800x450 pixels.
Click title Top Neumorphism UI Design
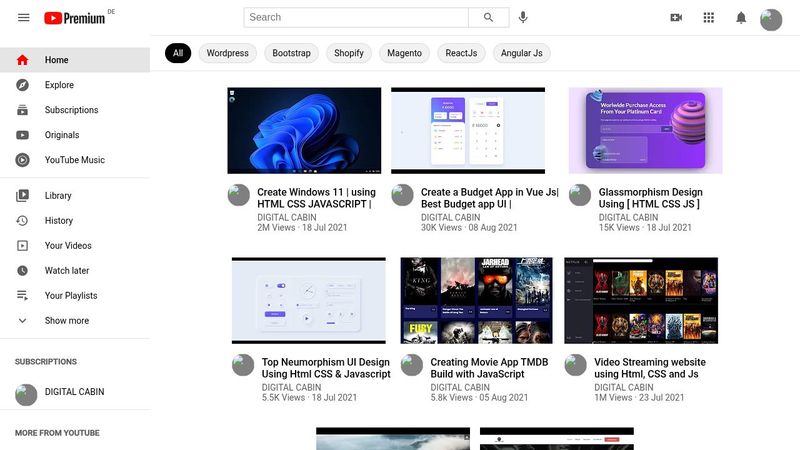326,368
